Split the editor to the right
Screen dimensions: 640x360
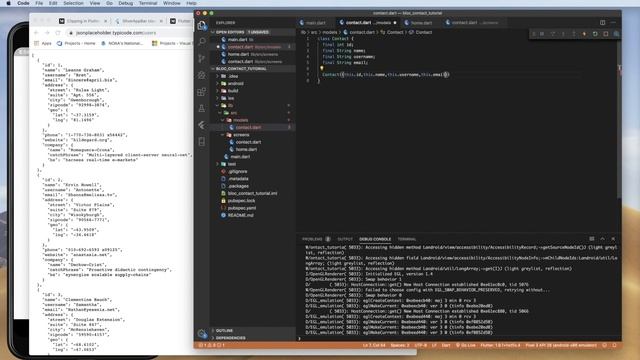pyautogui.click(x=602, y=23)
